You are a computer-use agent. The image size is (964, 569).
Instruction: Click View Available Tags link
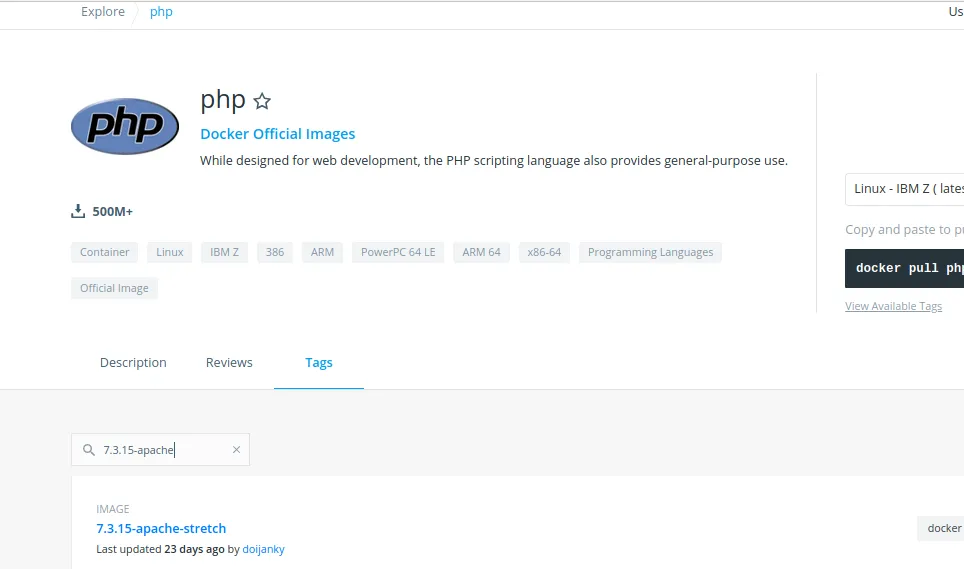pos(893,306)
